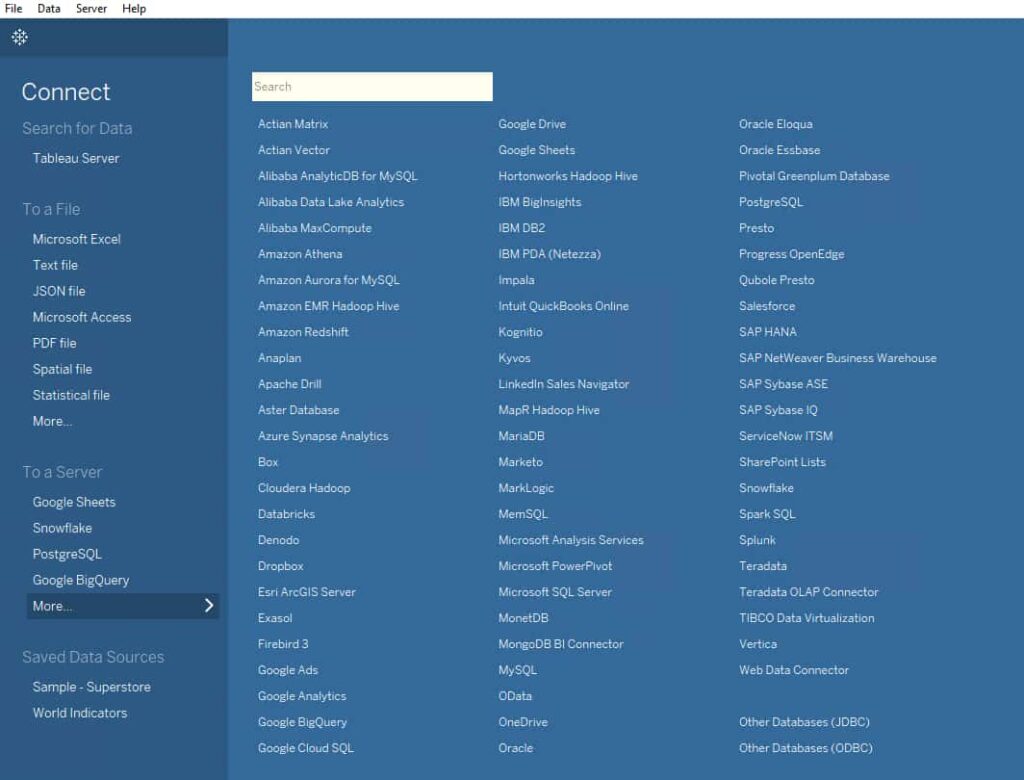Screen dimensions: 1024x780
Task: Select Google Cloud SQL connector
Action: 306,748
